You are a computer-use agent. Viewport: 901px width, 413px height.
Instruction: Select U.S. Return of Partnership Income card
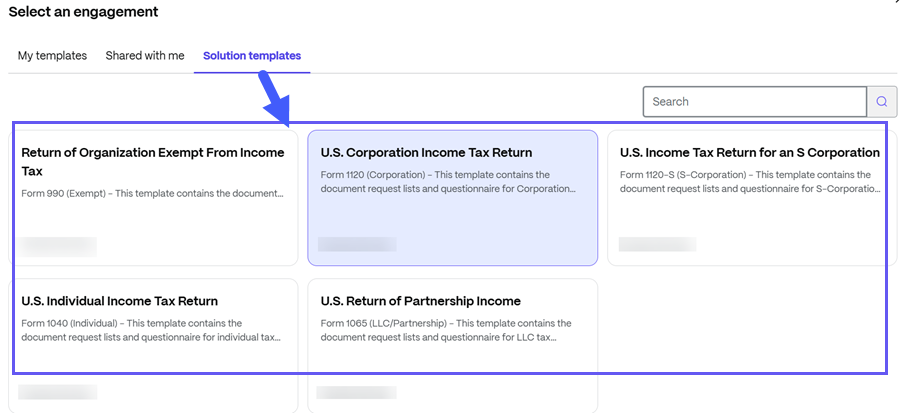click(x=453, y=346)
